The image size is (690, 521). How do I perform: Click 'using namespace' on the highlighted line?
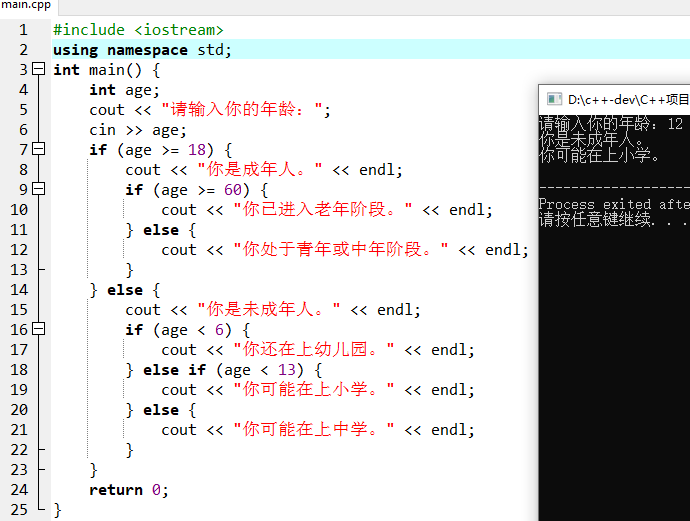click(120, 50)
